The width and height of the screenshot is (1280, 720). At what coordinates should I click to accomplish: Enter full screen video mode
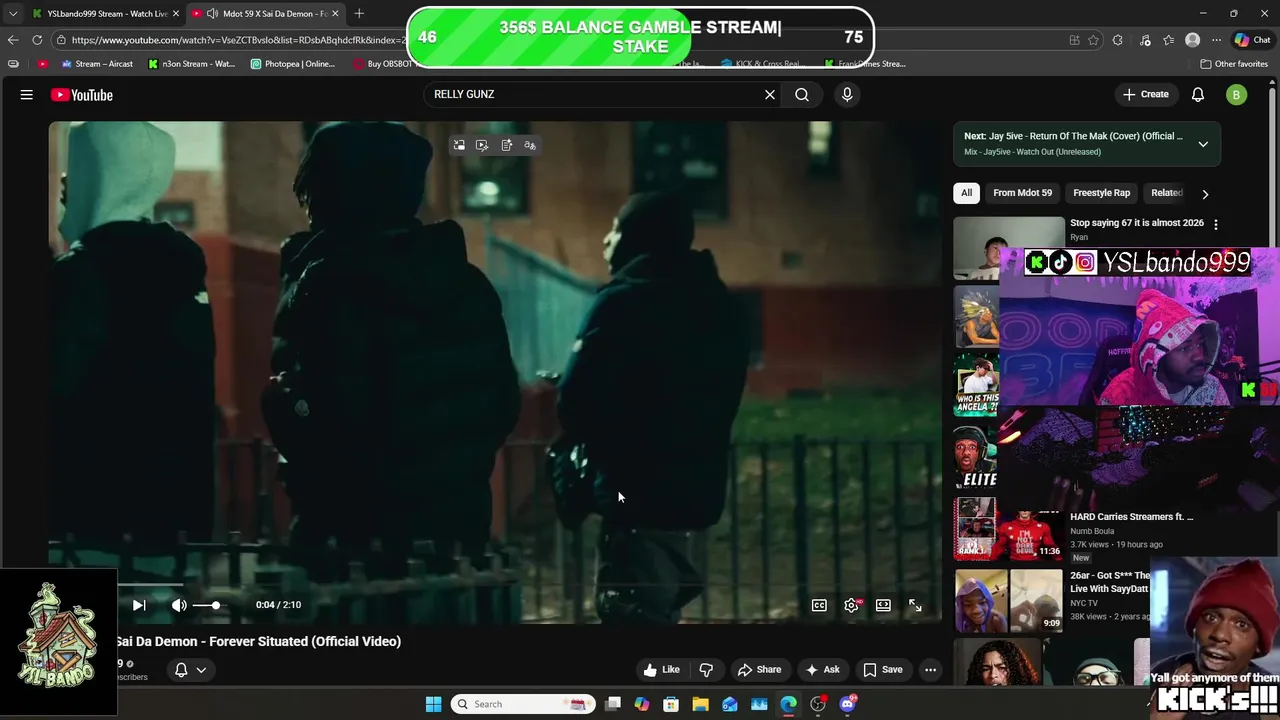915,605
